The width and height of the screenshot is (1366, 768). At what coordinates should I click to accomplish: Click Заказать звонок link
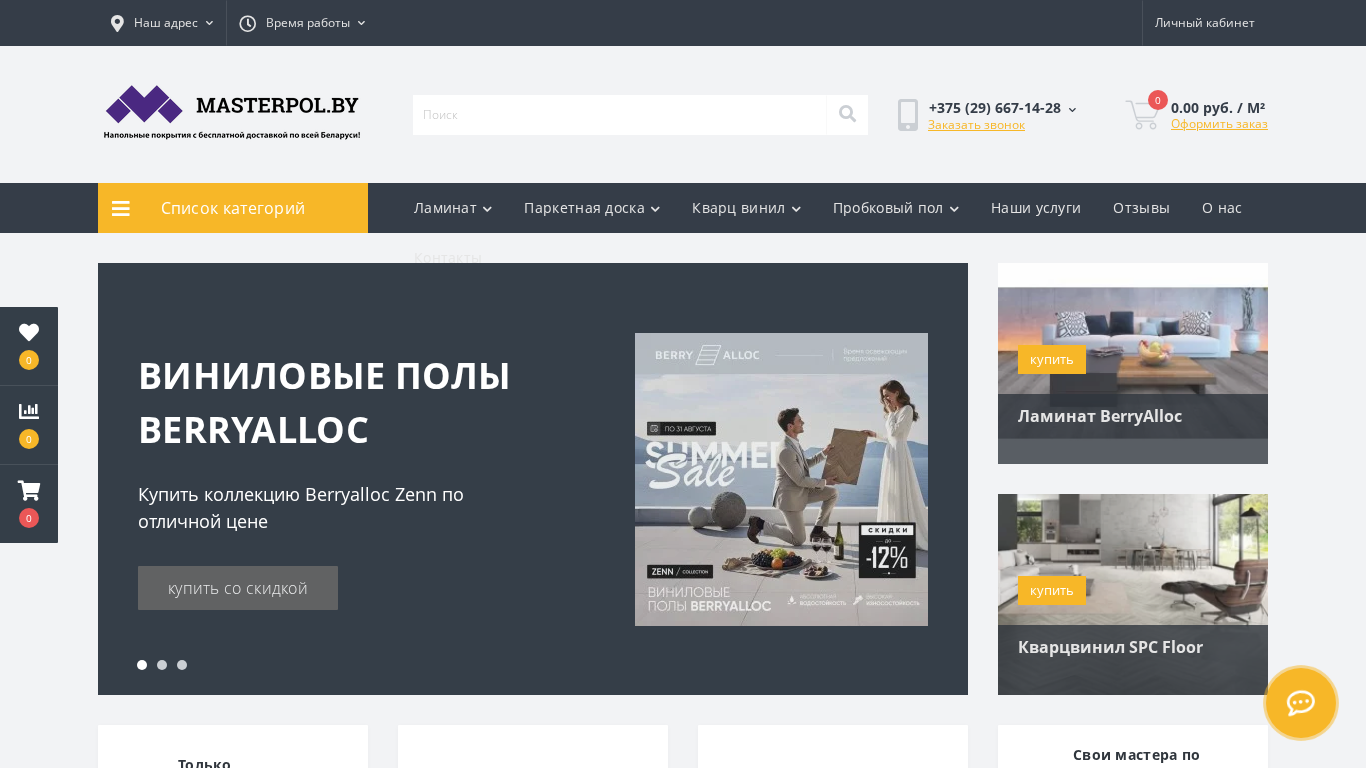pyautogui.click(x=976, y=125)
